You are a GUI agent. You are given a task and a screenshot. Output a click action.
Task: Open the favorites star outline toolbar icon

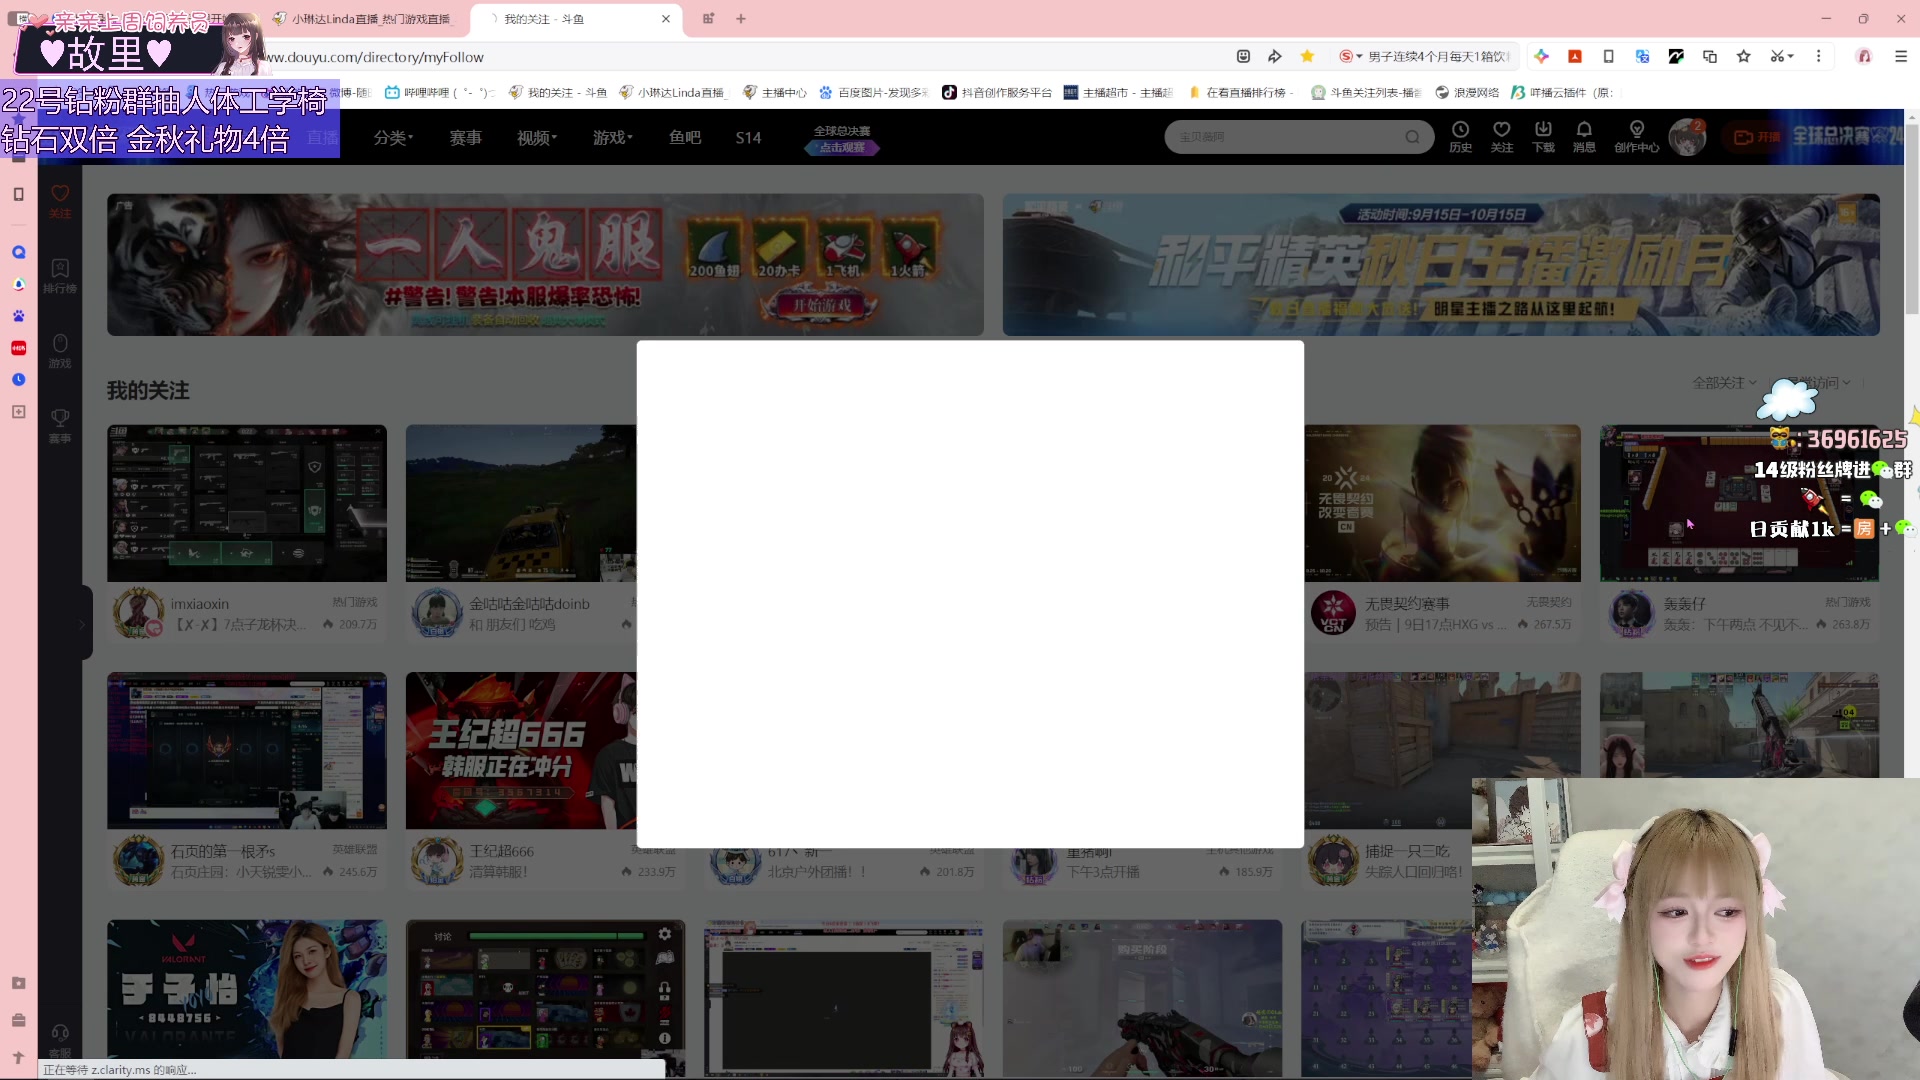coord(1744,57)
